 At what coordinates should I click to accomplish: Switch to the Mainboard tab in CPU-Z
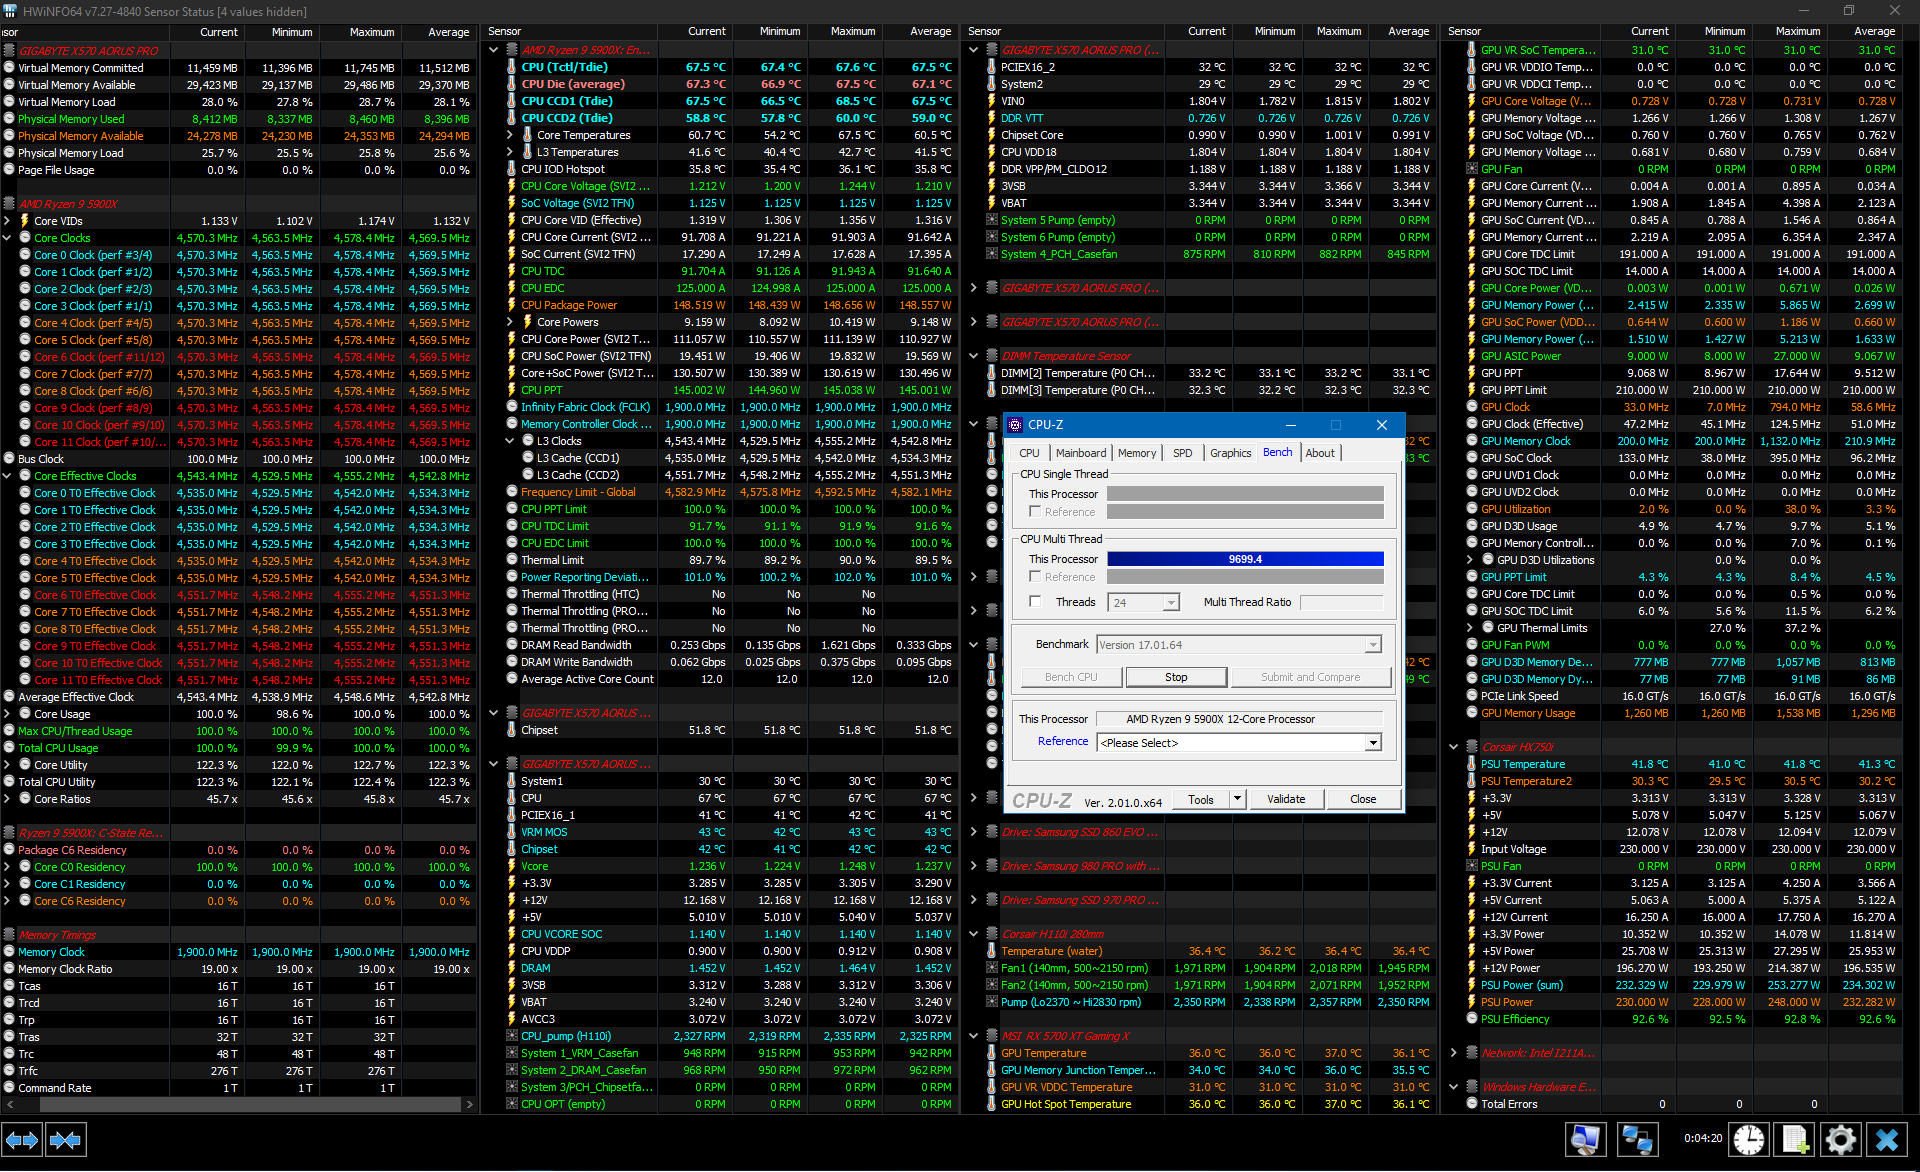click(1081, 453)
